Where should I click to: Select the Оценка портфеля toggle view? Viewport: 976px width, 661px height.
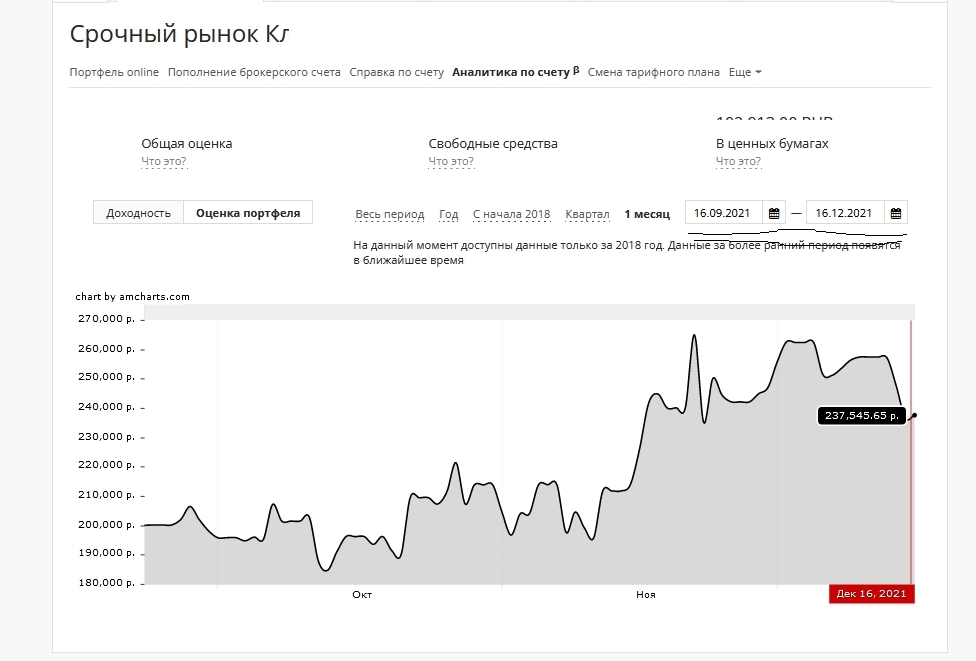point(248,213)
